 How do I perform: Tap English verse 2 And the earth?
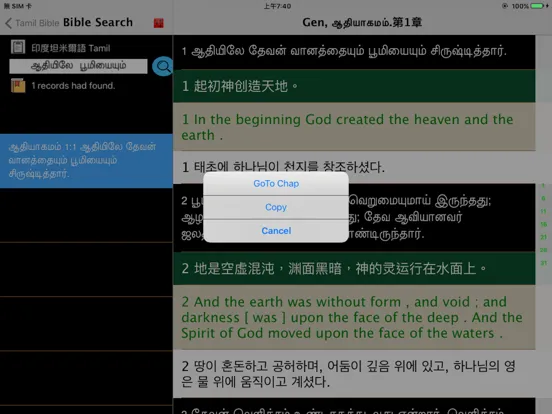(354, 317)
